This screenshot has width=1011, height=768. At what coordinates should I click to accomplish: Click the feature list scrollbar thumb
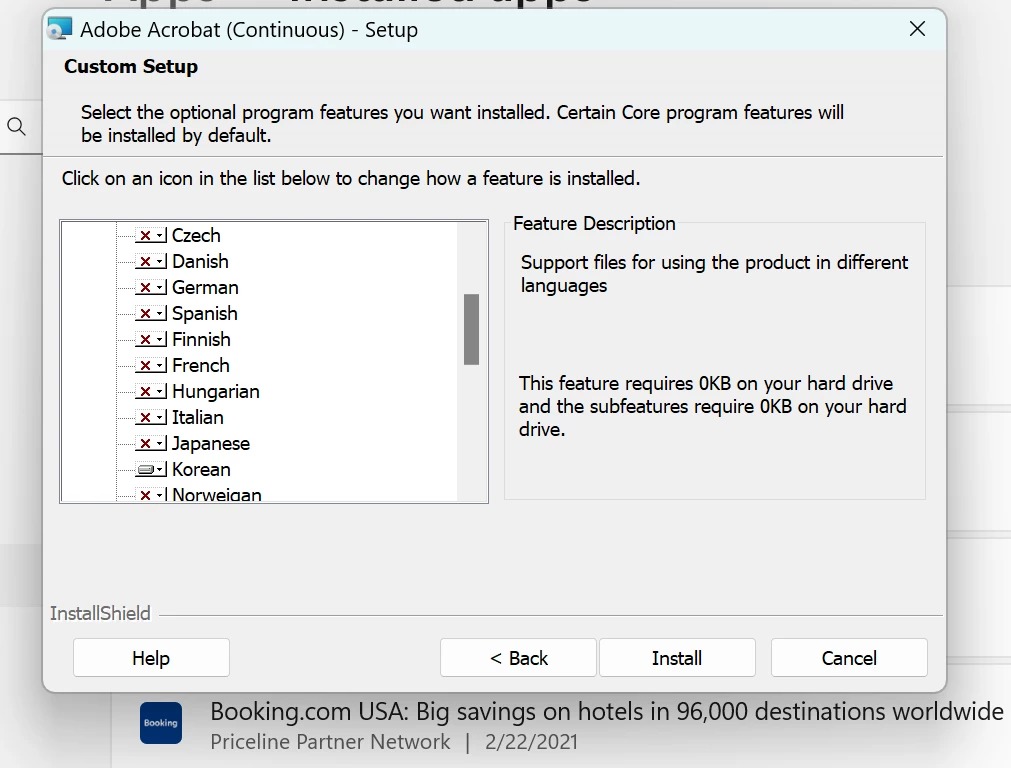click(x=471, y=330)
